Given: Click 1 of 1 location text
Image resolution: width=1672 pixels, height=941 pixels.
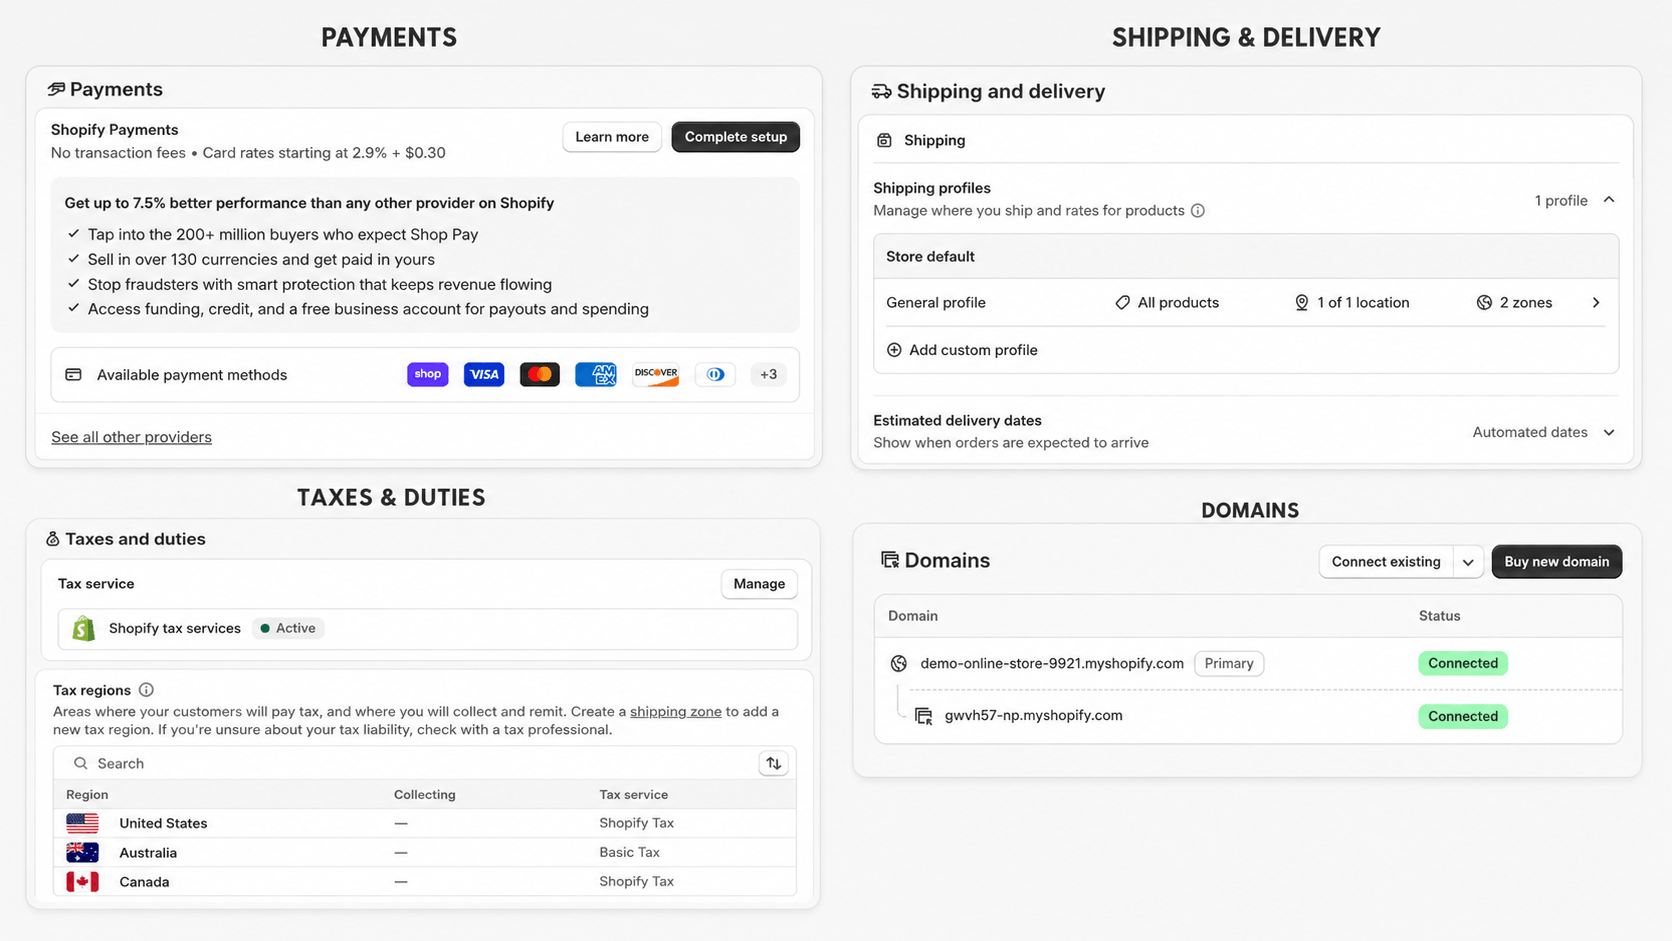Looking at the screenshot, I should tap(1363, 302).
